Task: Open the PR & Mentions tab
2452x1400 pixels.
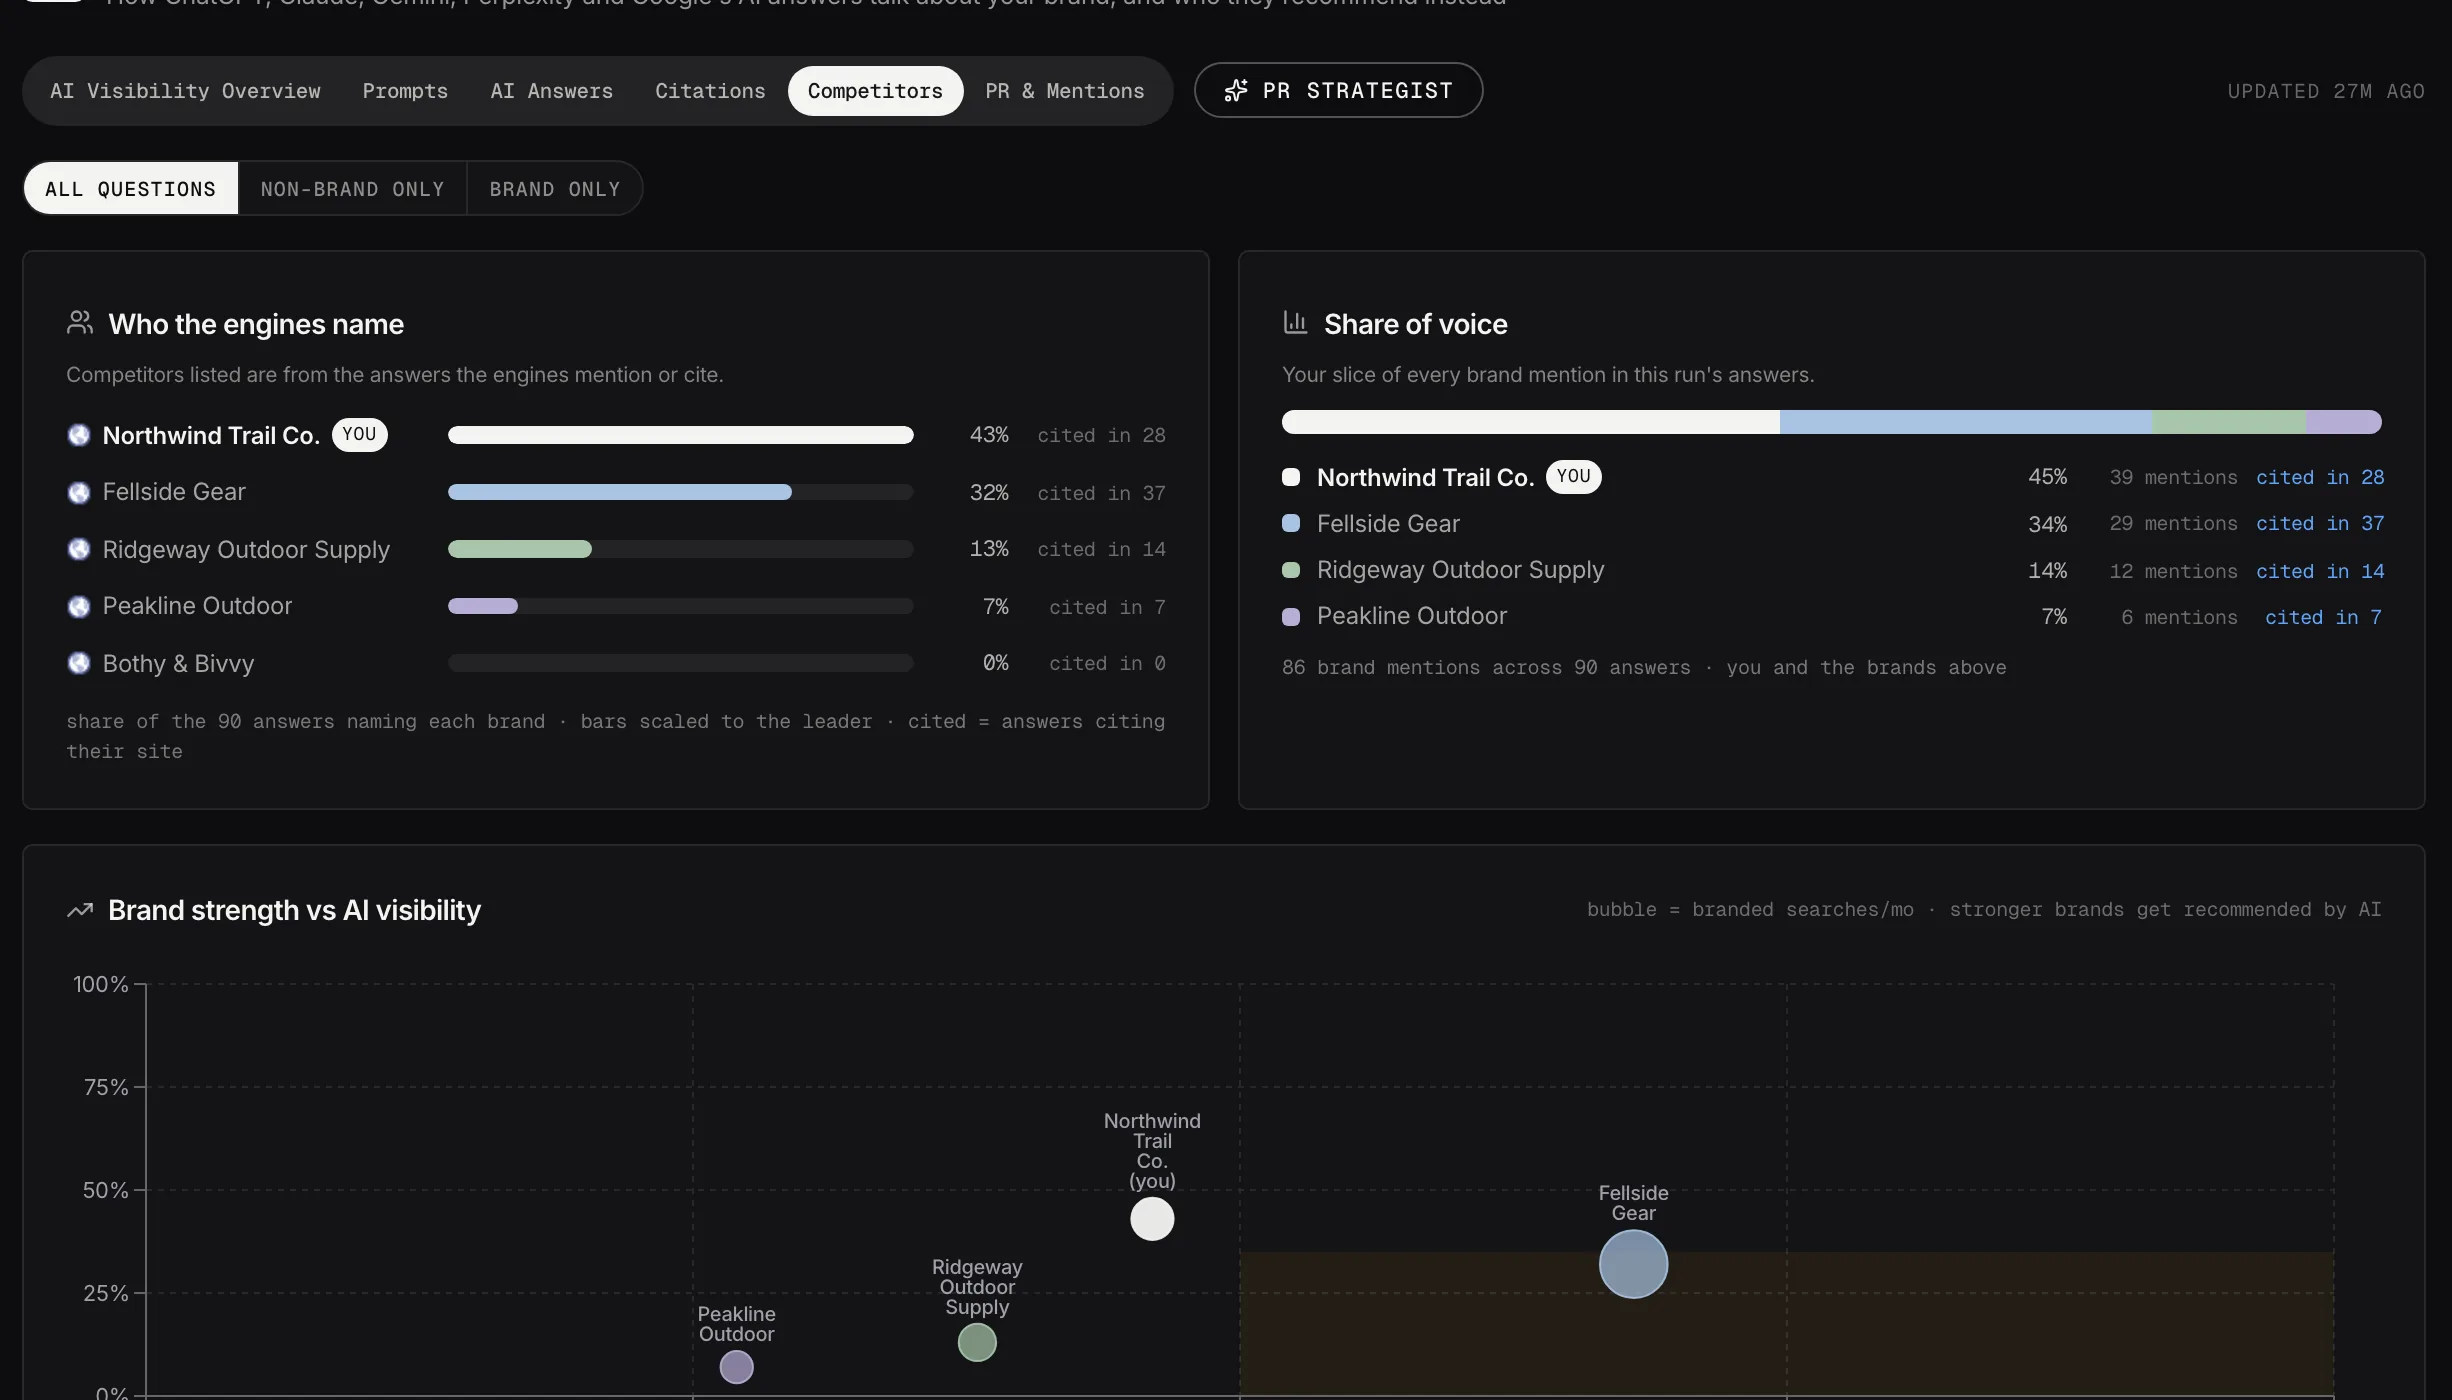Action: coord(1064,91)
